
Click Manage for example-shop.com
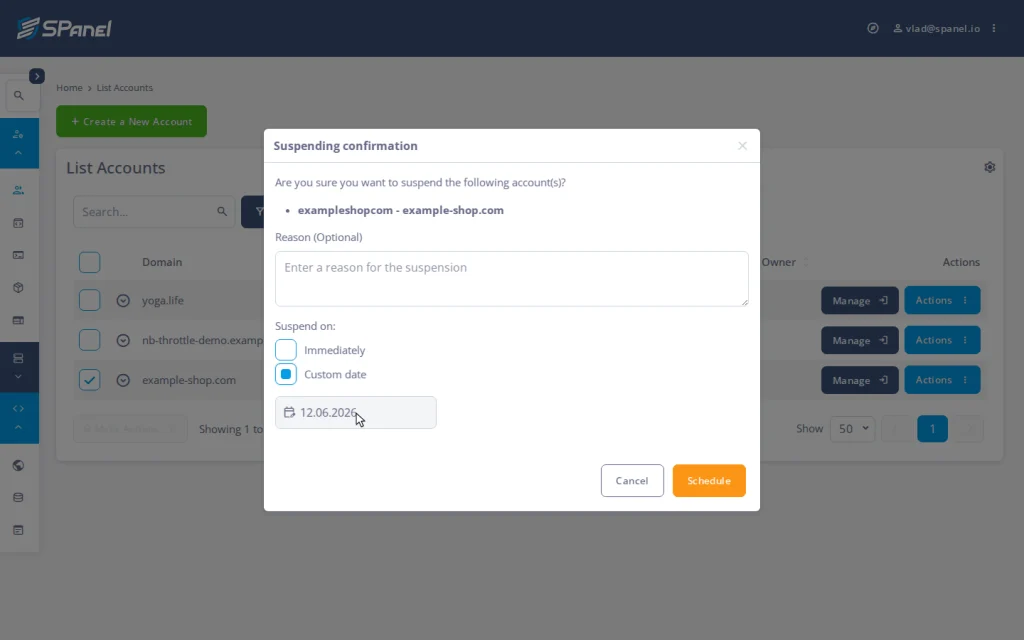click(x=859, y=380)
